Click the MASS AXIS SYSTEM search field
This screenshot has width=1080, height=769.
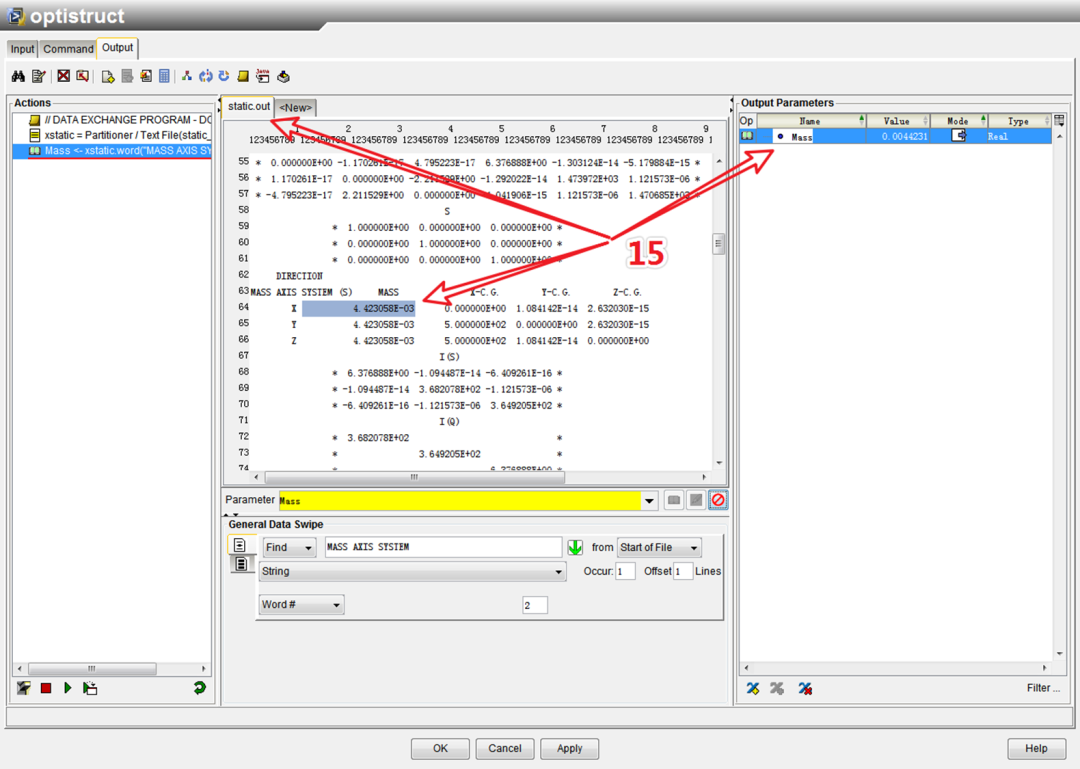(x=443, y=547)
